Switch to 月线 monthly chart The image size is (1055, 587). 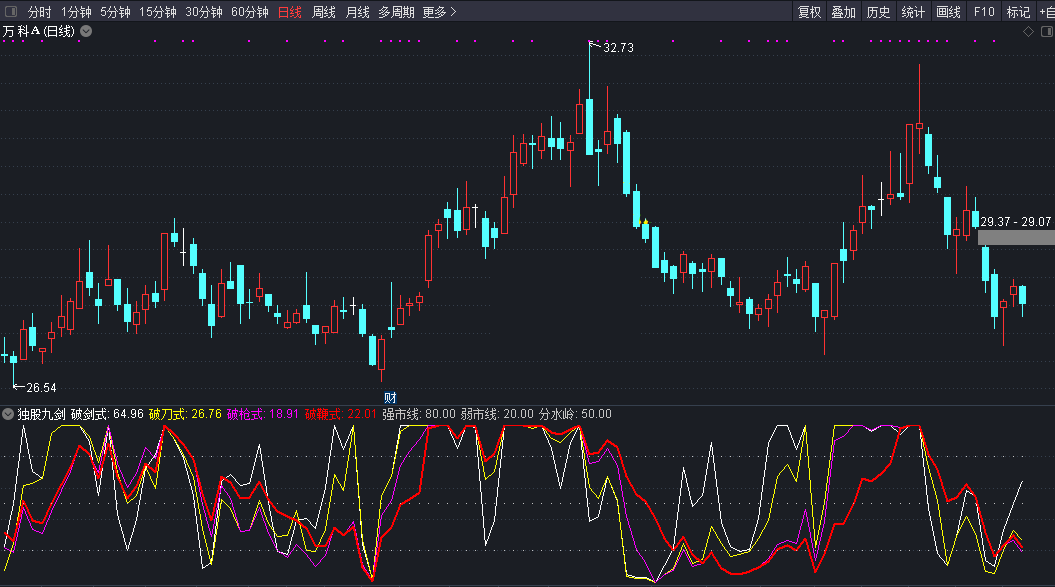pyautogui.click(x=357, y=12)
